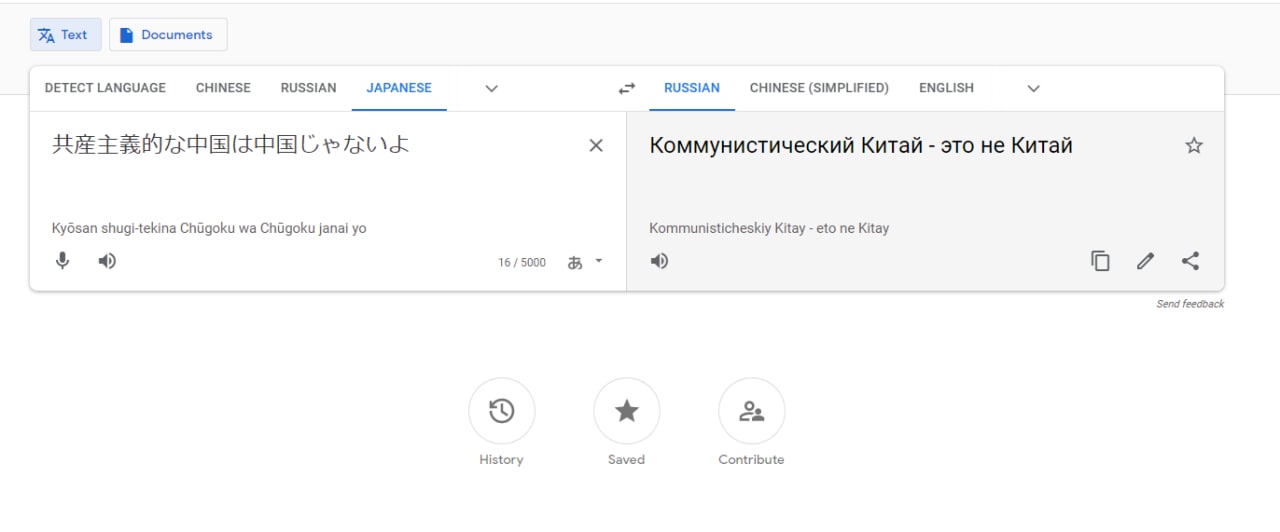Expand more source languages
Screen dimensions: 1280x532
click(491, 88)
